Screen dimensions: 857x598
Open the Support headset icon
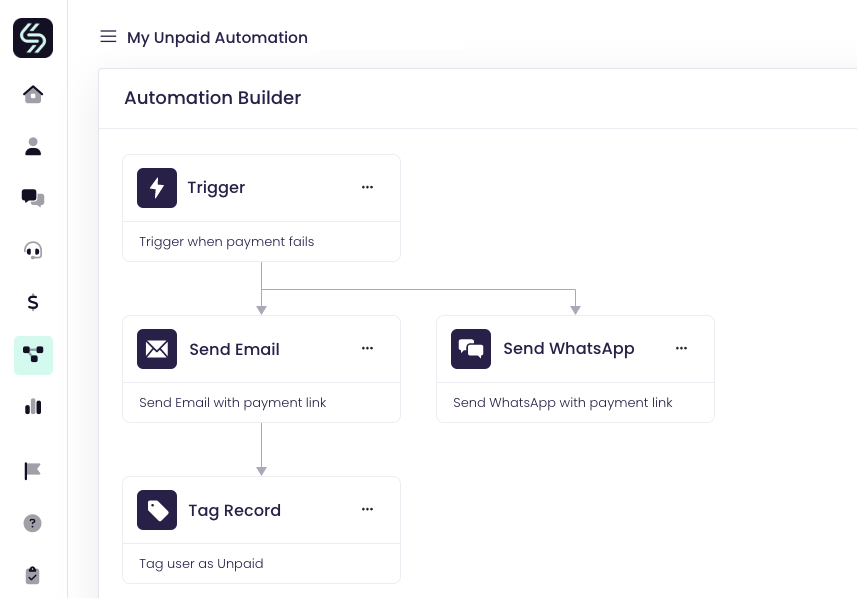33,250
